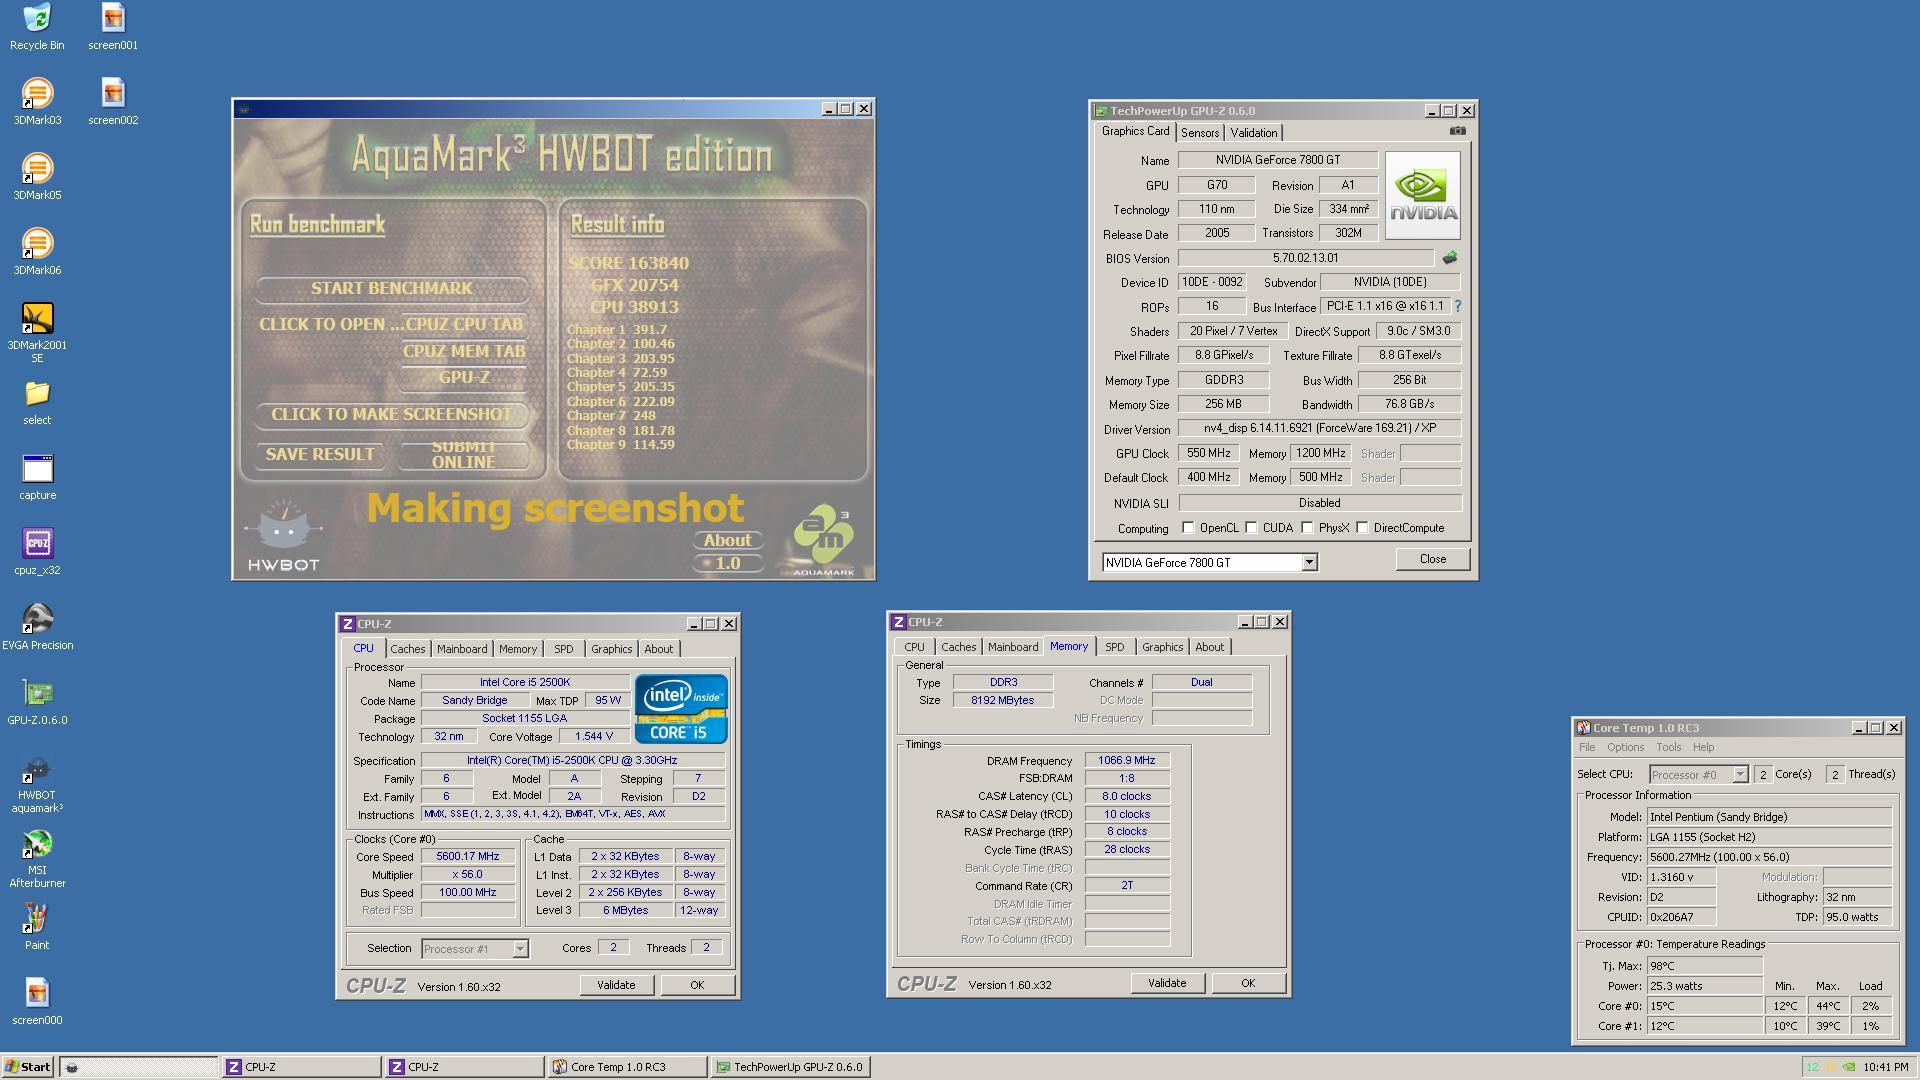This screenshot has width=1920, height=1080.
Task: Click the taskbar clock showing 10:41 PM
Action: pyautogui.click(x=1886, y=1067)
